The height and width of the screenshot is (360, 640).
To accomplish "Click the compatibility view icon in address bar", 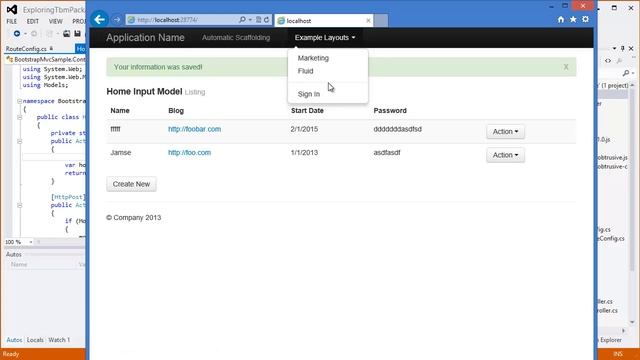I will coord(258,20).
